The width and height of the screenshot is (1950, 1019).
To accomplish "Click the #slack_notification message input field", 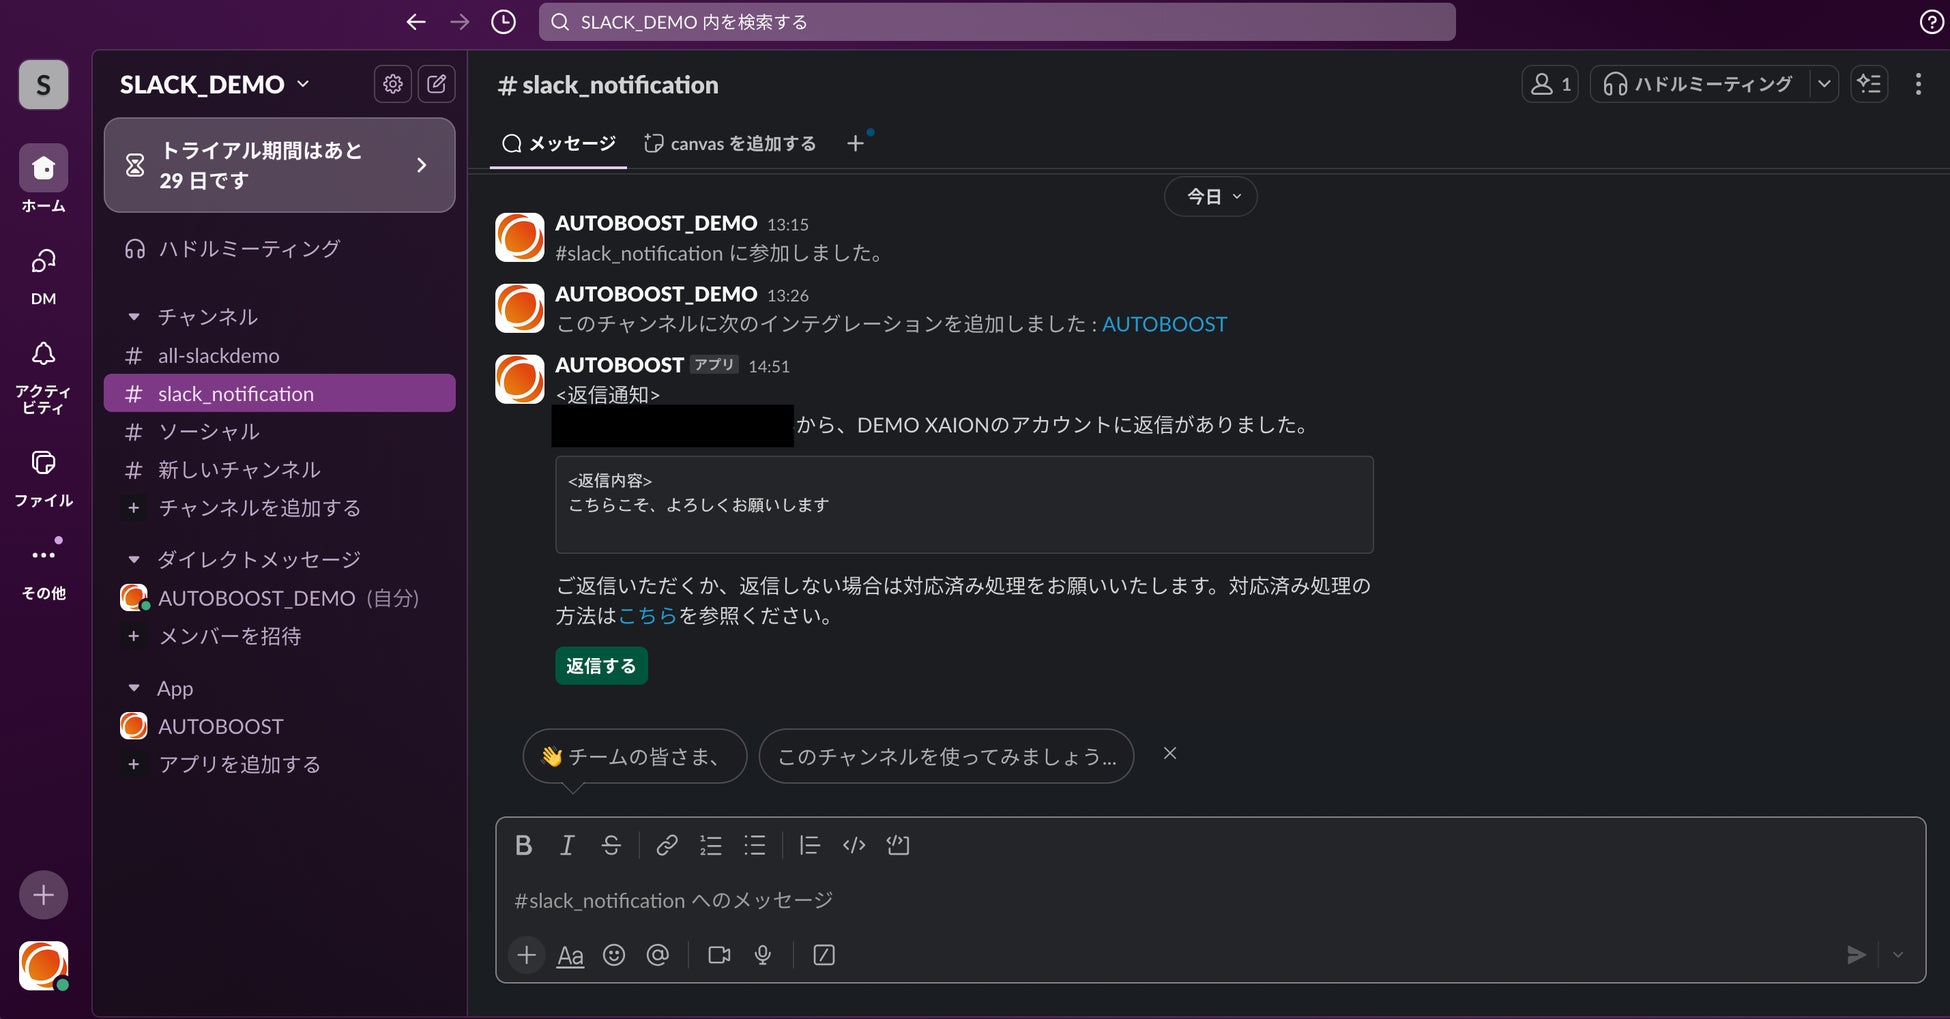I will pyautogui.click(x=1210, y=901).
